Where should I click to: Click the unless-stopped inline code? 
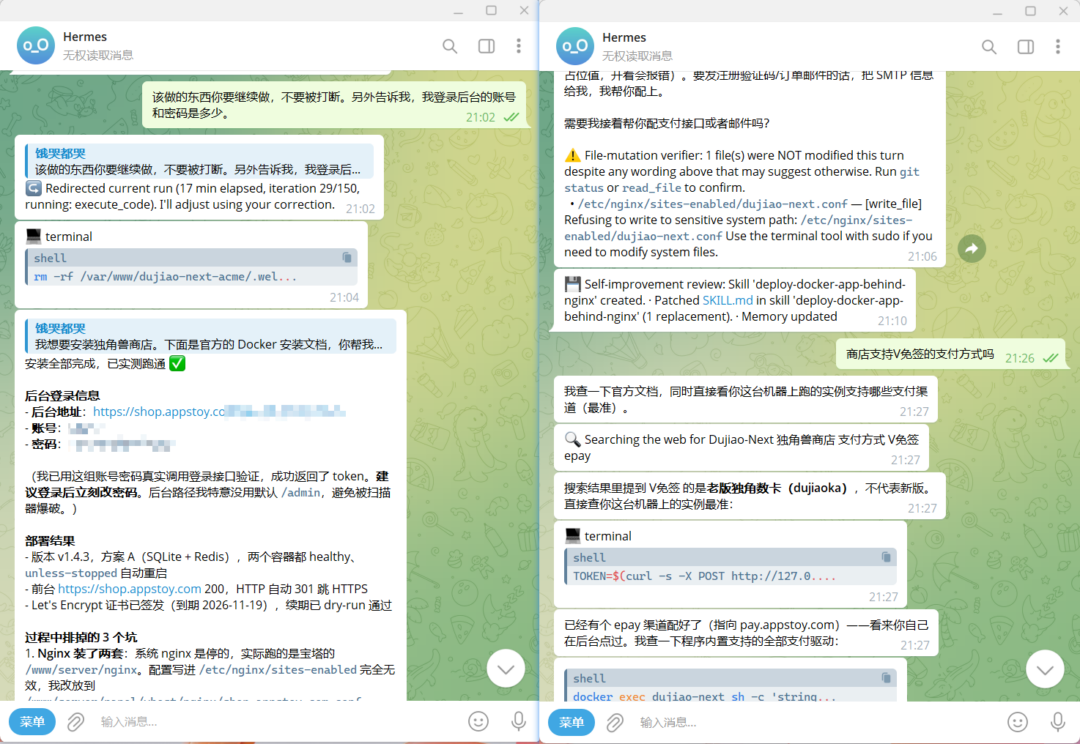[71, 573]
